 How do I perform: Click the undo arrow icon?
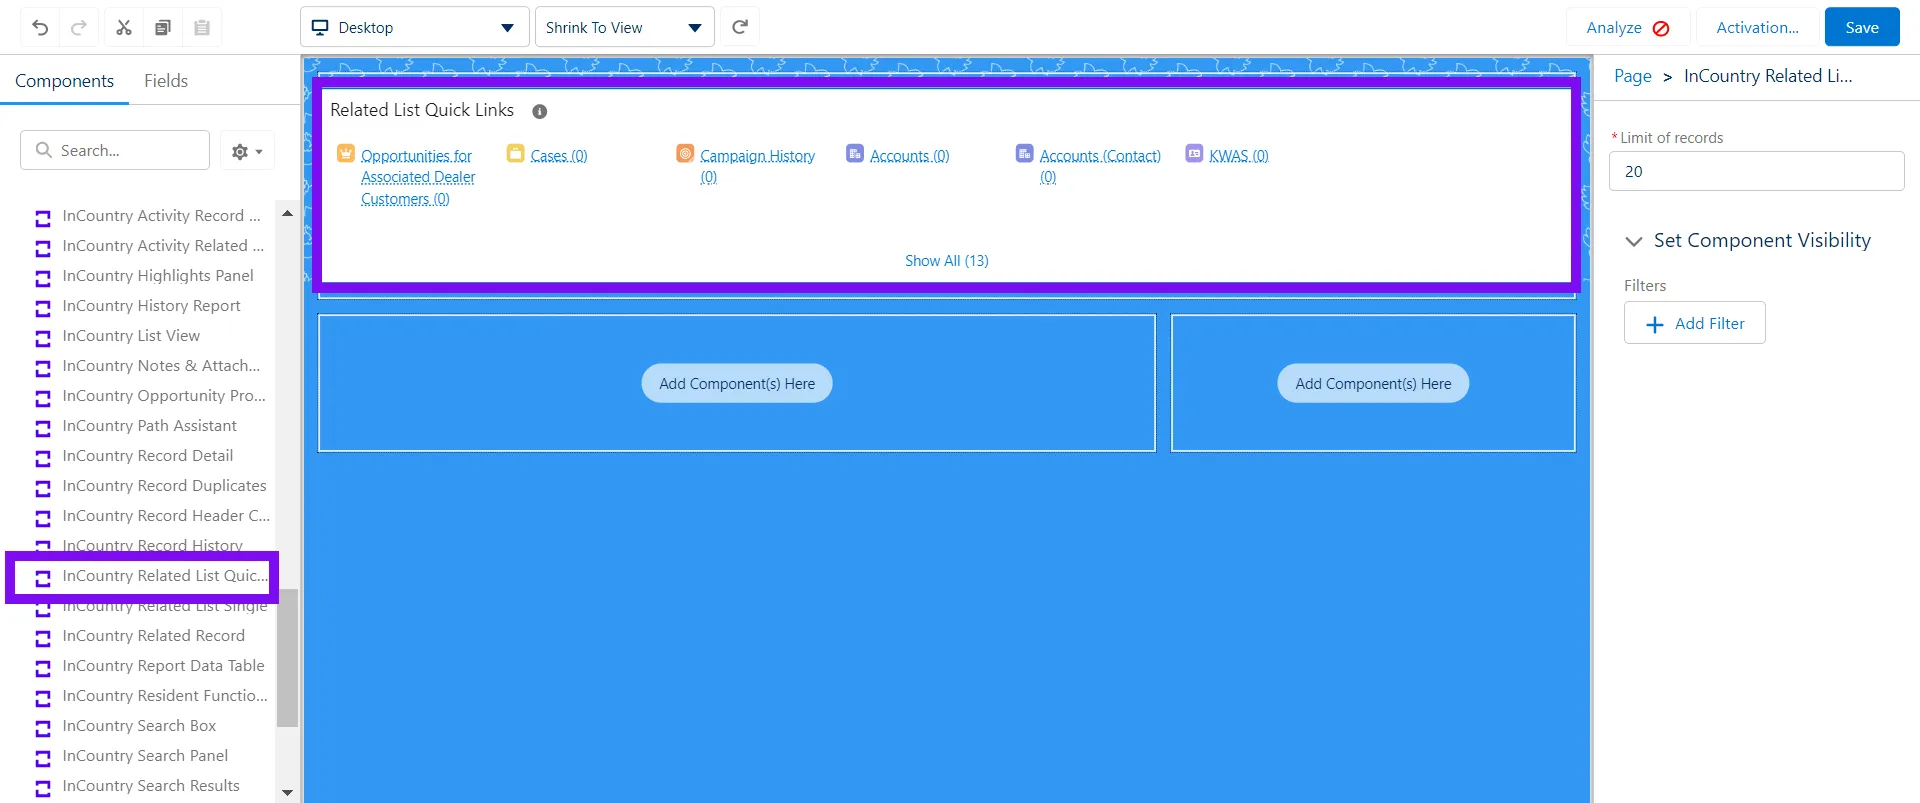point(40,28)
